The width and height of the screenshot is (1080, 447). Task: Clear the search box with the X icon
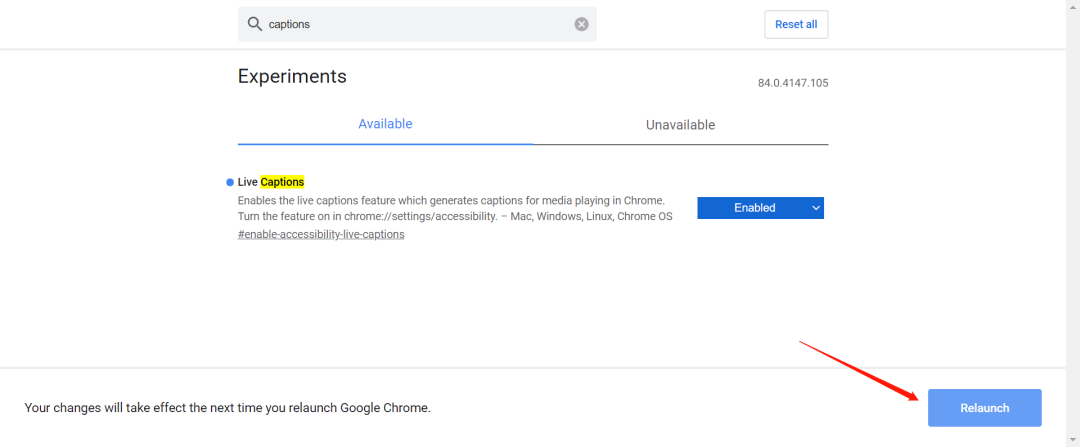pyautogui.click(x=581, y=24)
